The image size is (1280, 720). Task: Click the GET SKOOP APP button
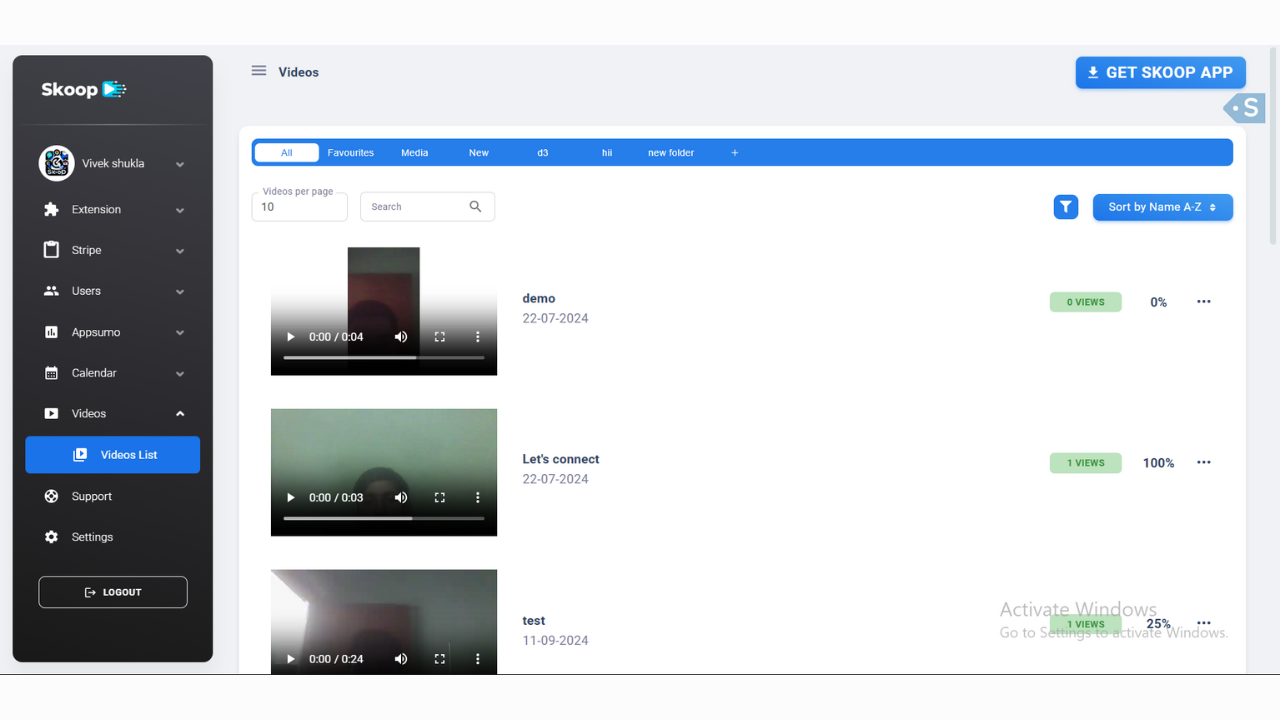(1161, 72)
